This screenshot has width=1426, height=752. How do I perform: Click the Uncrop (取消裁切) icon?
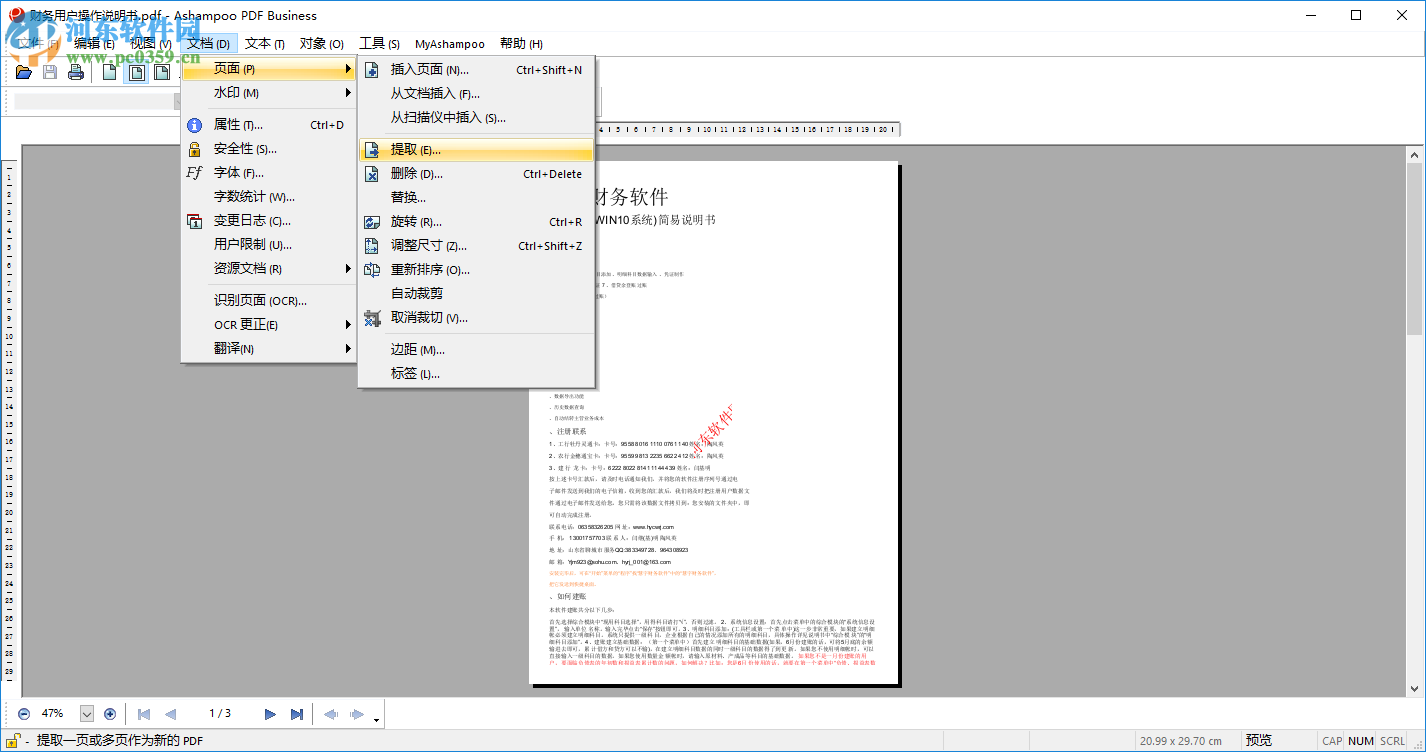[372, 318]
